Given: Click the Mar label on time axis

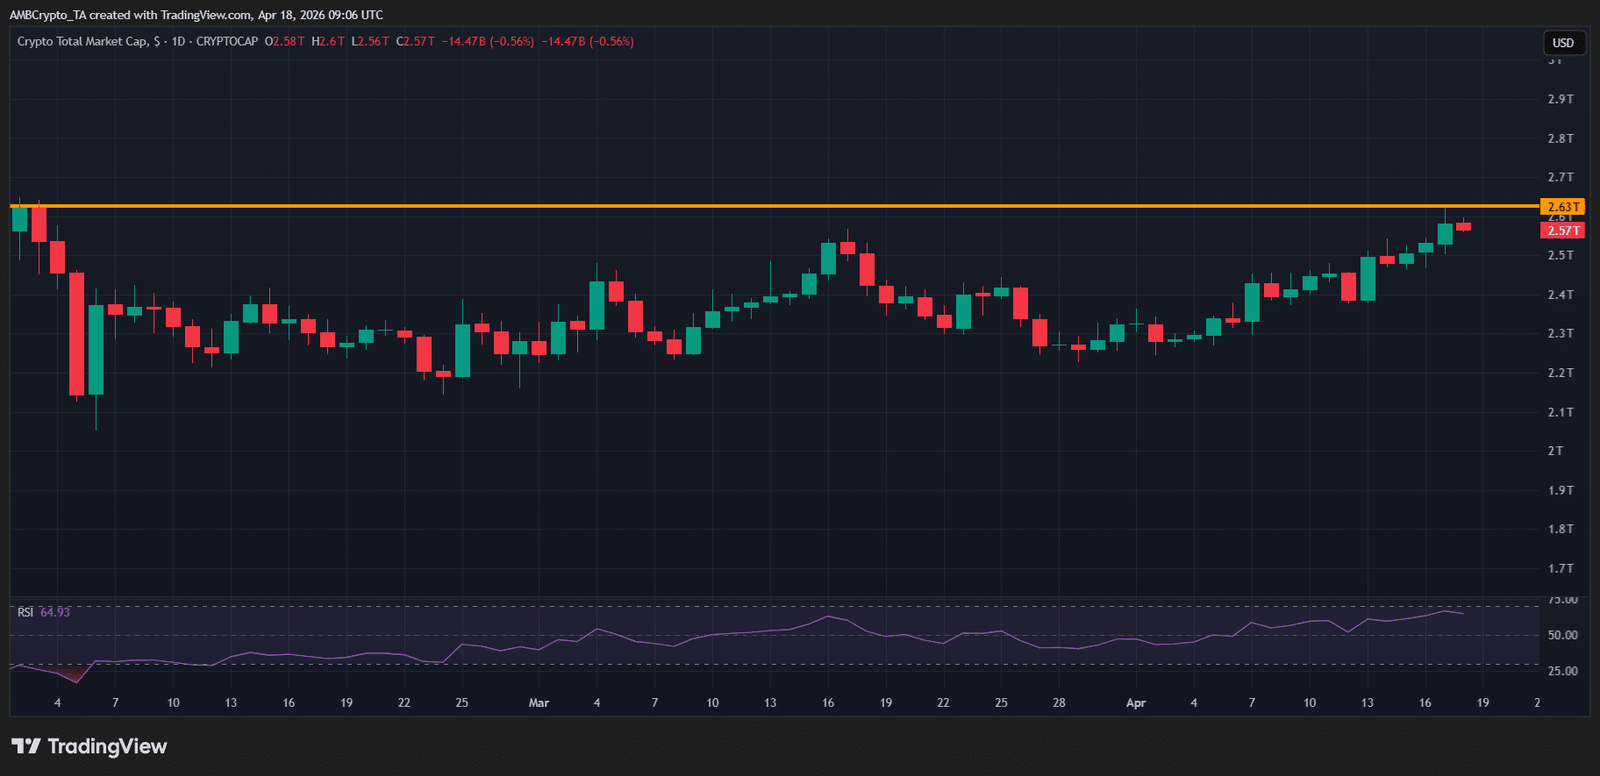Looking at the screenshot, I should click(x=539, y=703).
